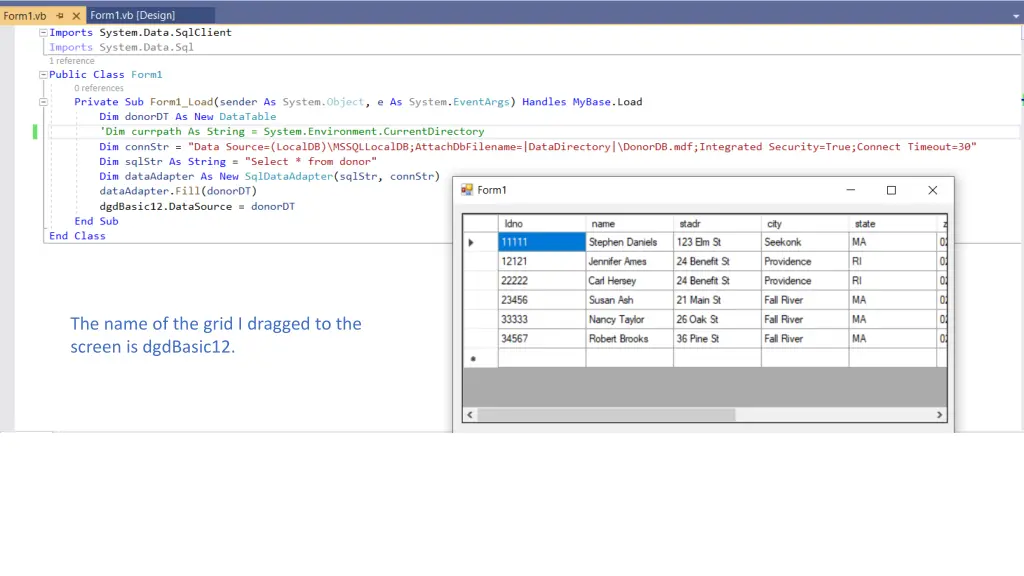Click the empty name cell in new row

(x=630, y=358)
